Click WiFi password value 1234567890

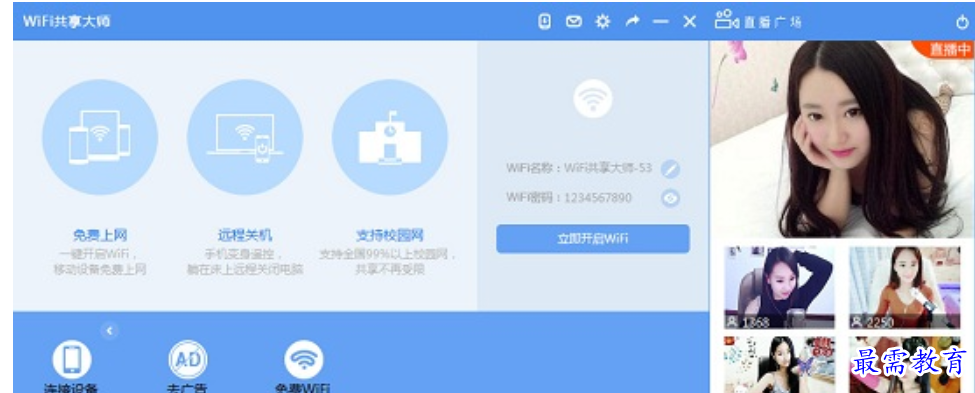[x=598, y=198]
